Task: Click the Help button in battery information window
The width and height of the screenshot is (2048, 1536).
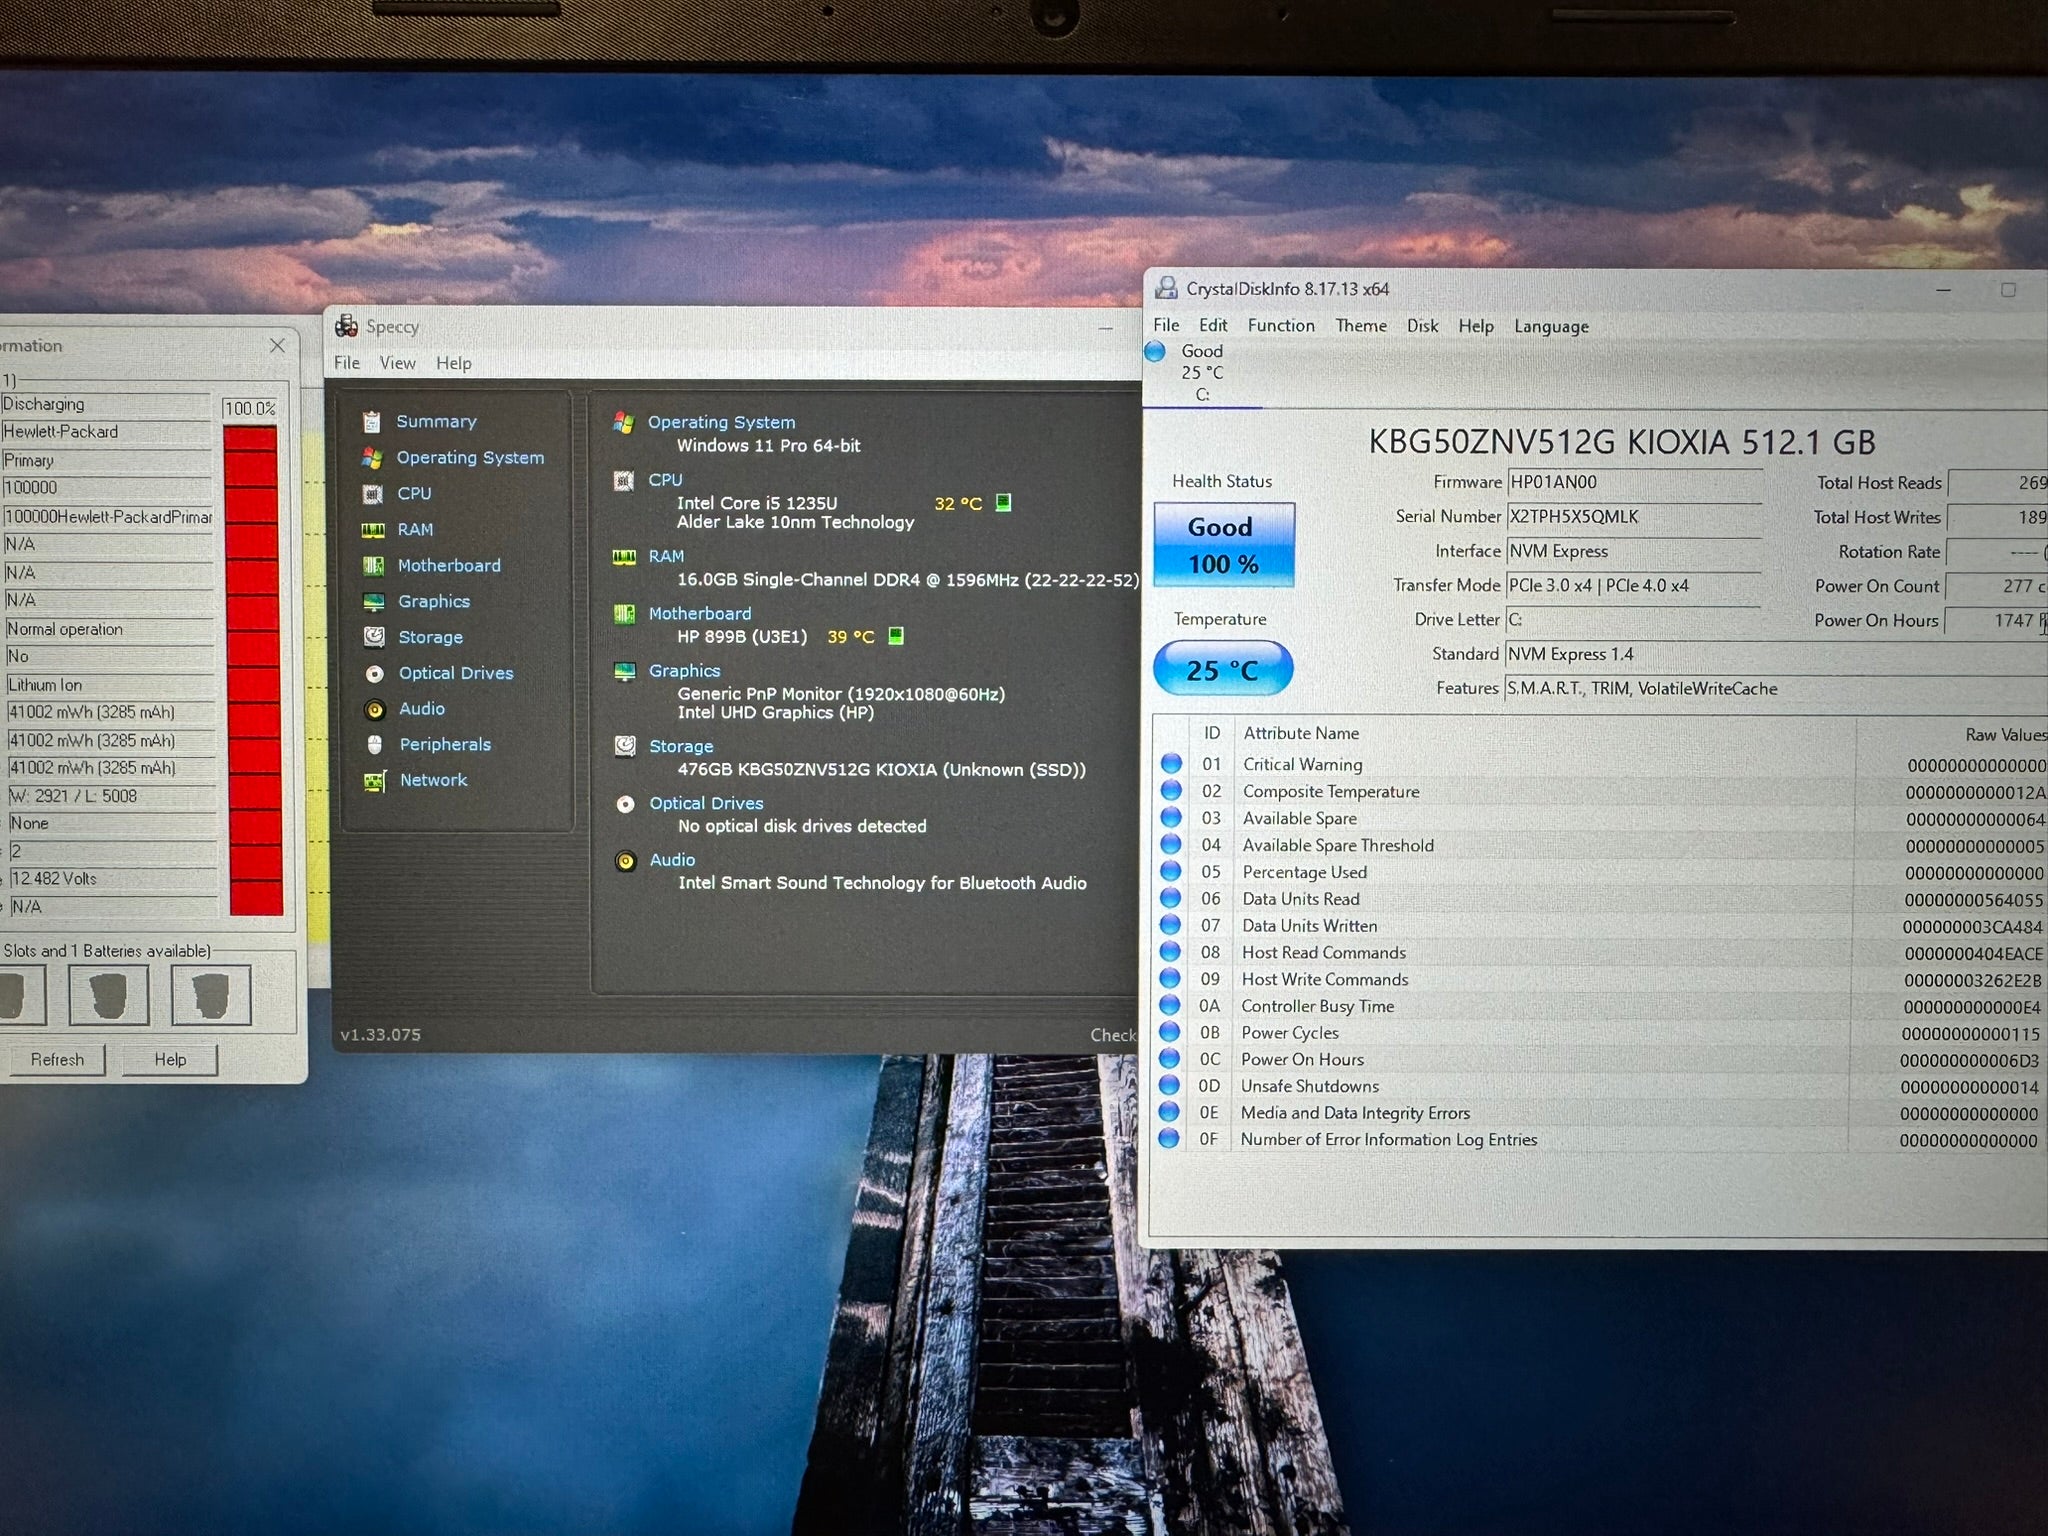Action: (x=170, y=1060)
